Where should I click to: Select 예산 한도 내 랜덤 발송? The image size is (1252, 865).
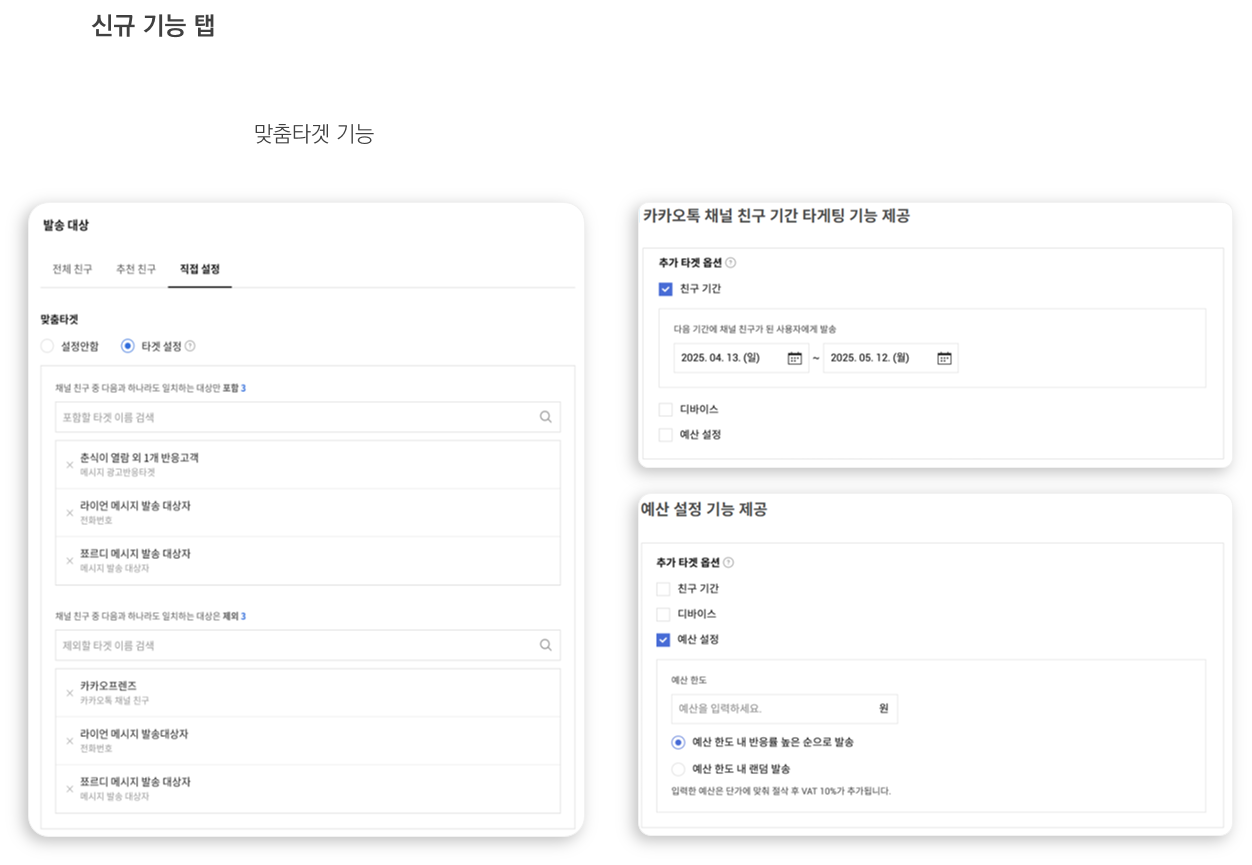pyautogui.click(x=679, y=769)
